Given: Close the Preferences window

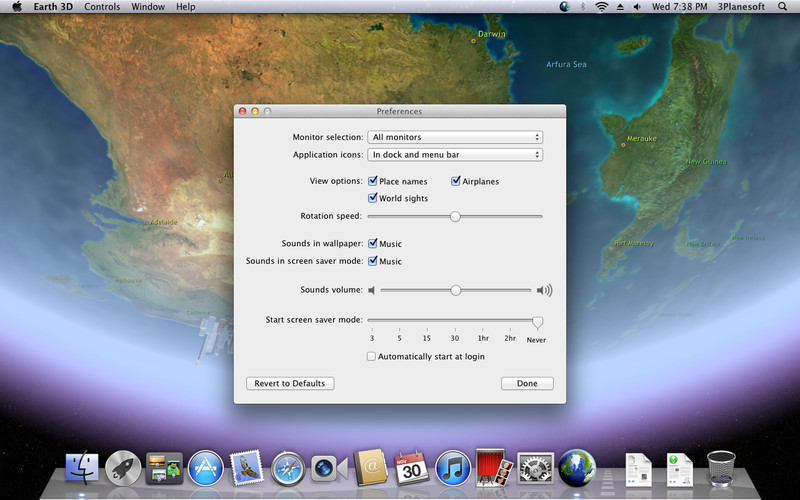Looking at the screenshot, I should [x=242, y=111].
